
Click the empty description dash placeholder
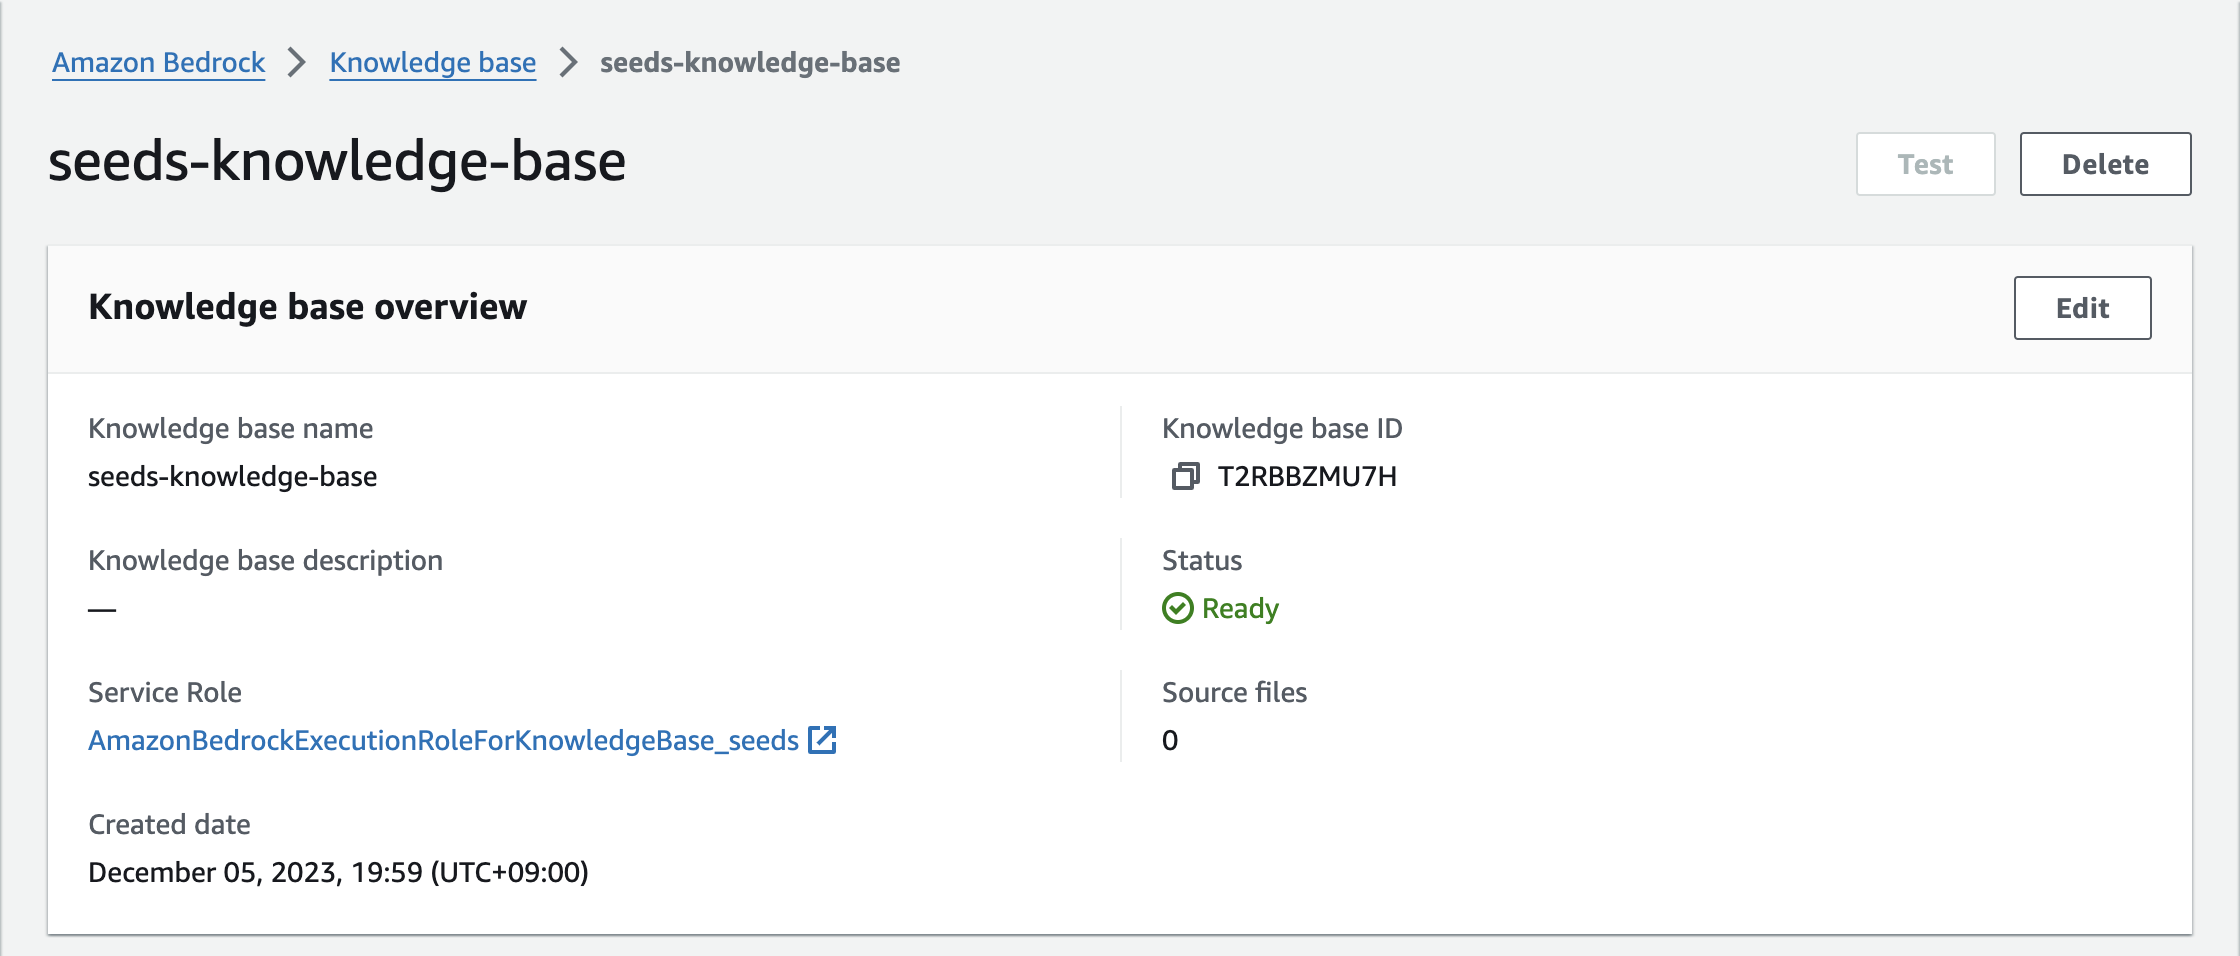tap(102, 609)
